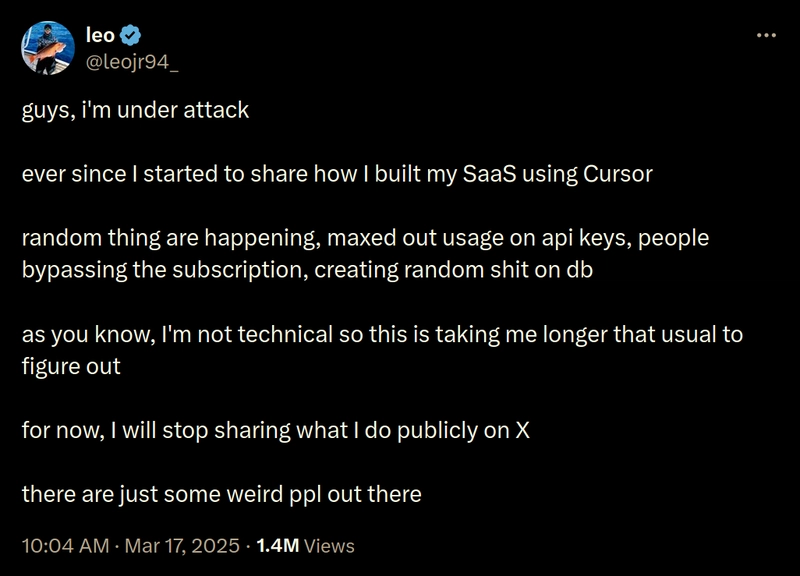Click the word SaaS in the tweet
800x576 pixels.
tap(489, 174)
